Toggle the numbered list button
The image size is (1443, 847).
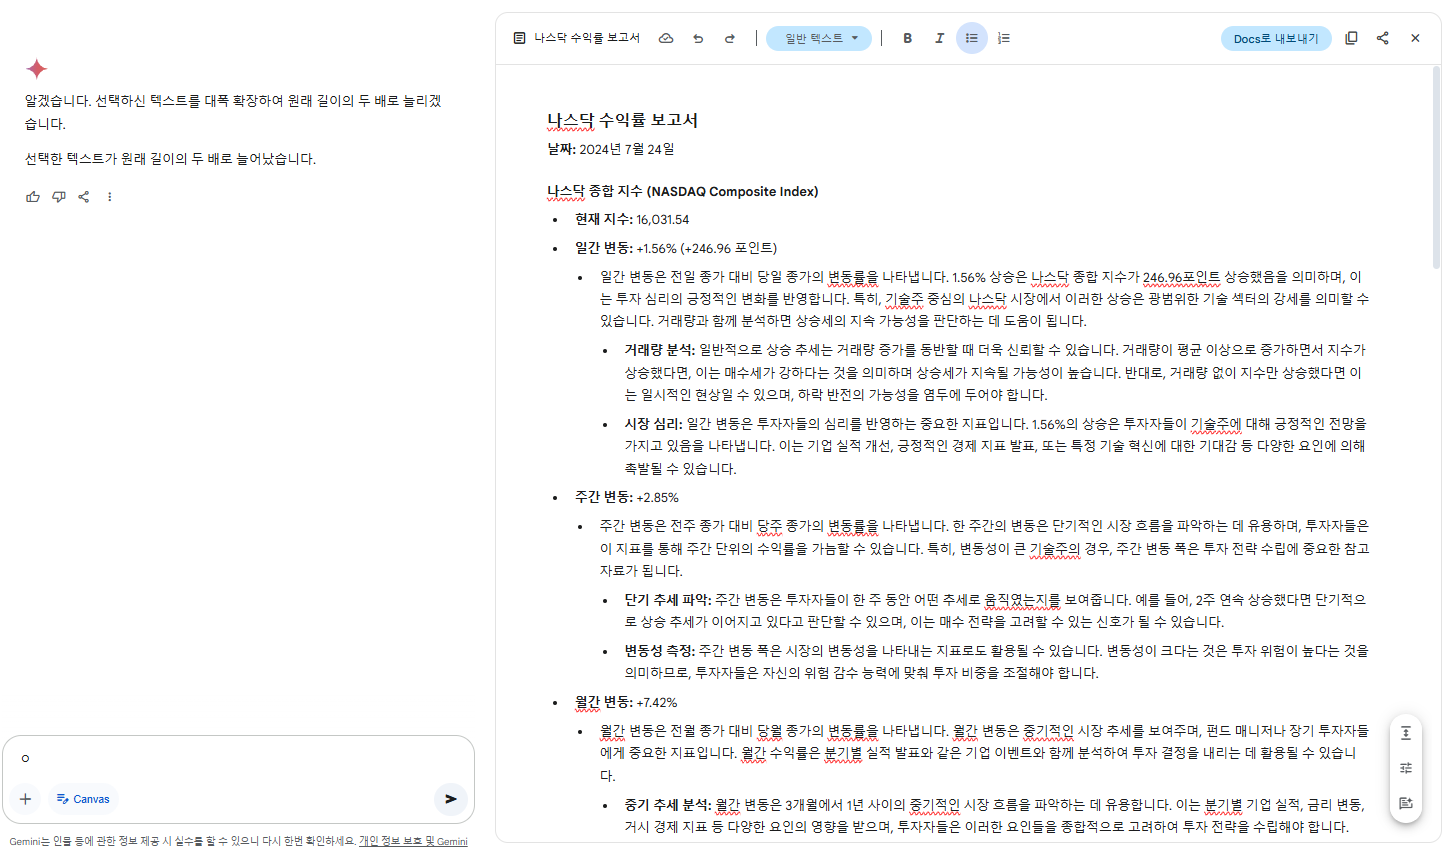[x=1004, y=38]
